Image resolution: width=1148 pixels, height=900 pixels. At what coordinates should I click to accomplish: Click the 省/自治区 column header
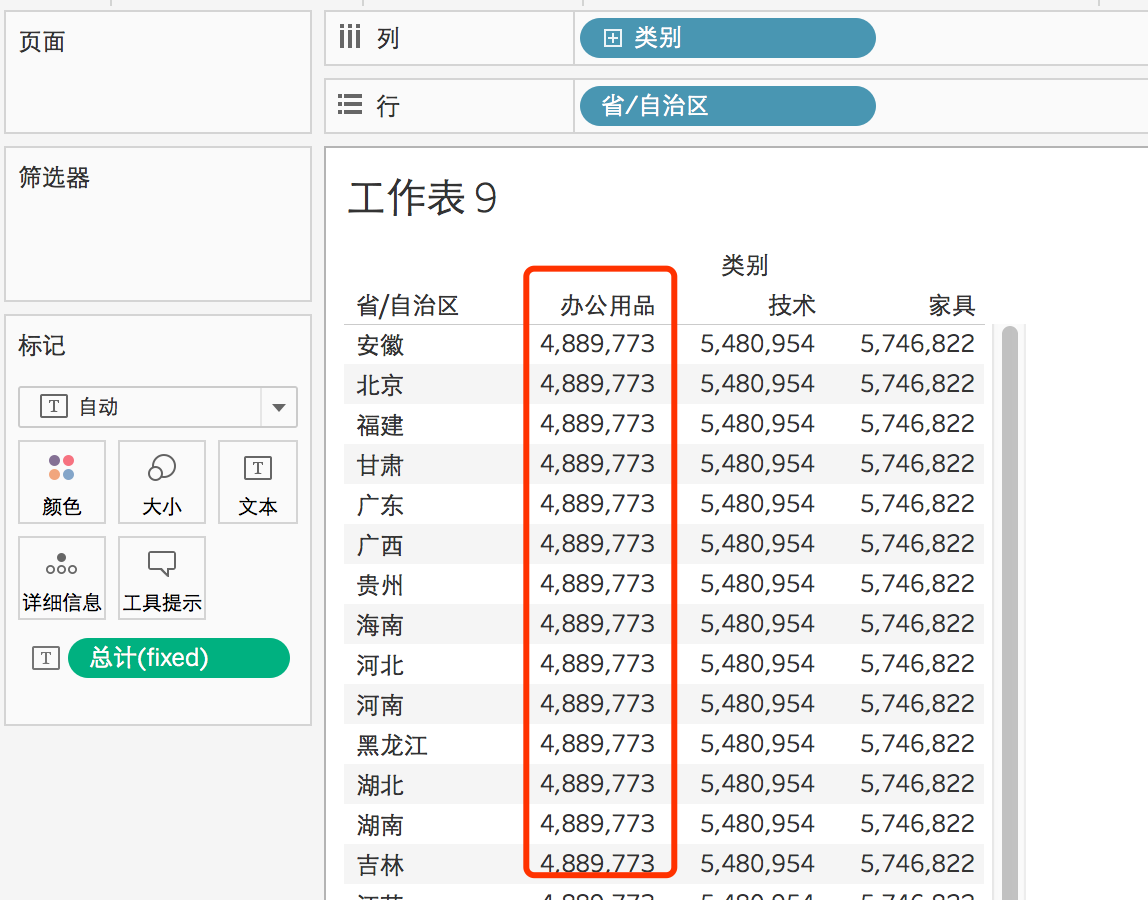click(407, 305)
